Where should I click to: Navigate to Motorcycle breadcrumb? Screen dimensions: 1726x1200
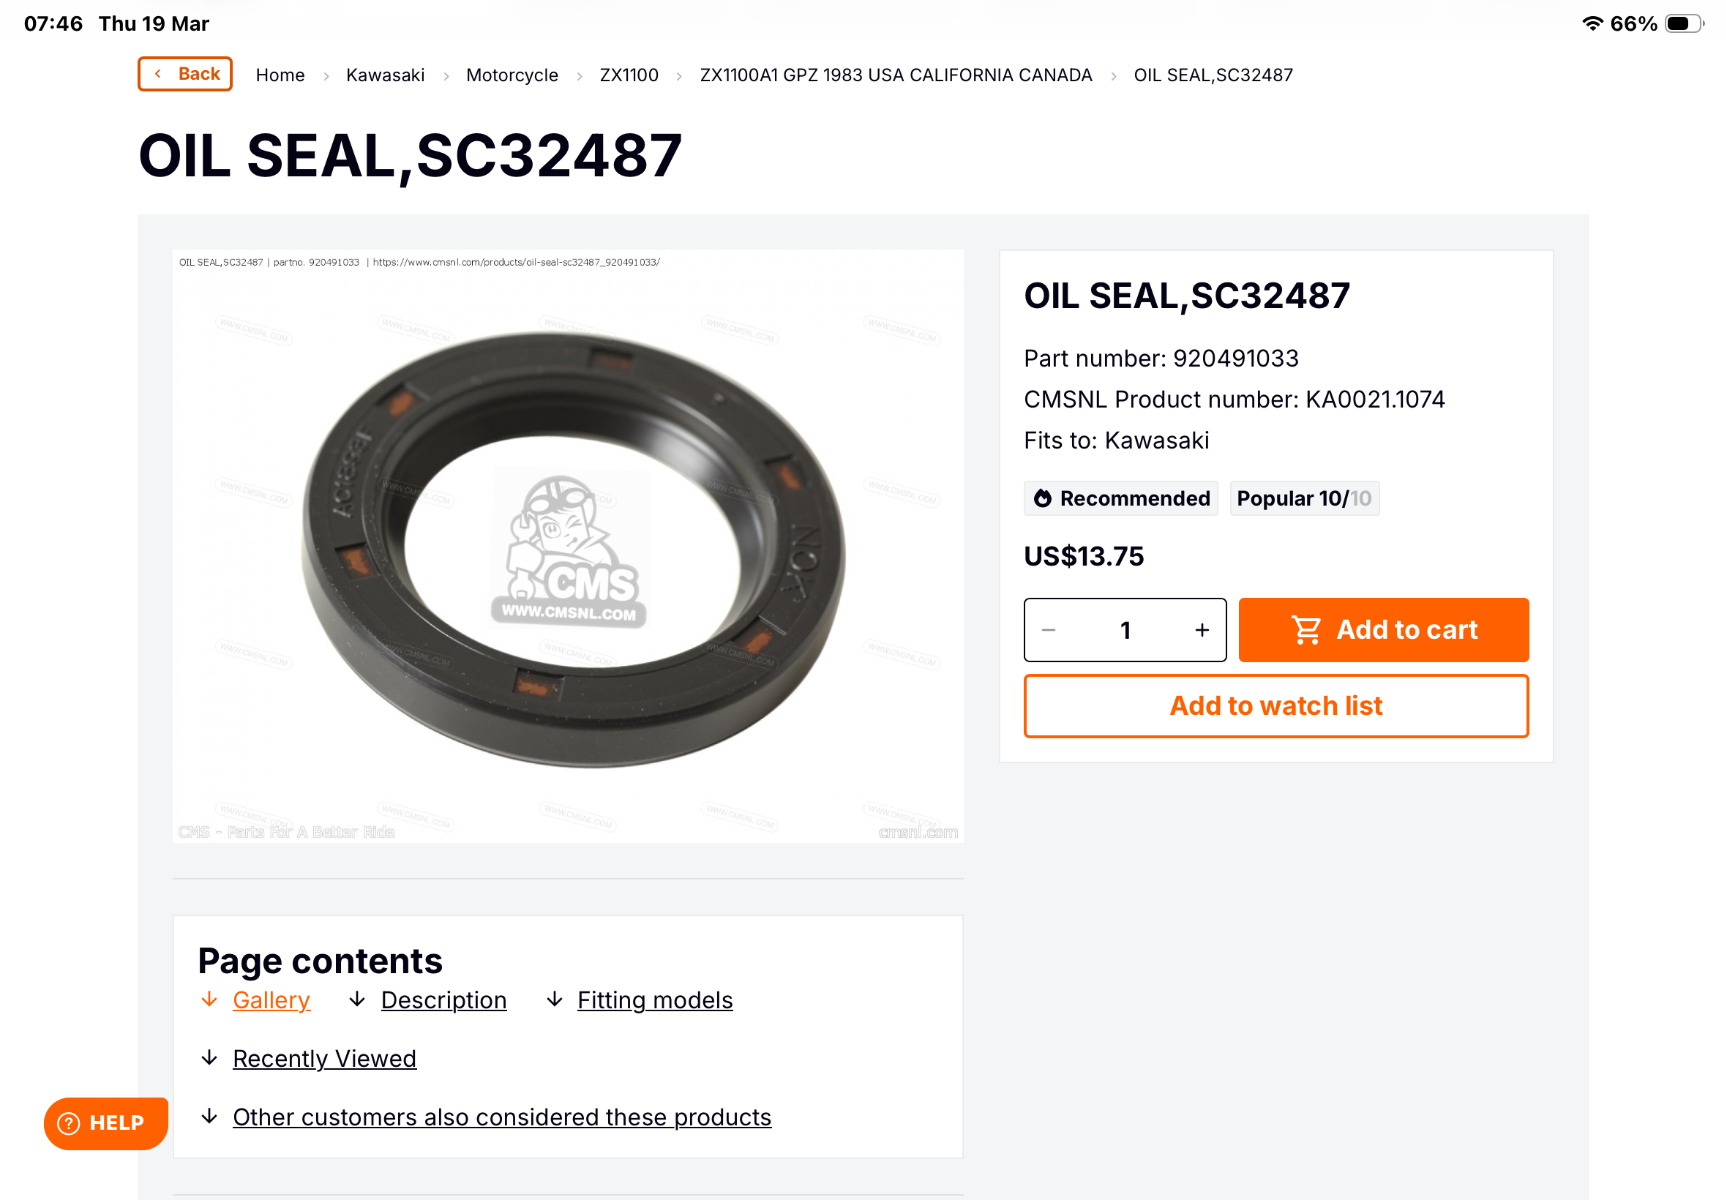click(512, 75)
